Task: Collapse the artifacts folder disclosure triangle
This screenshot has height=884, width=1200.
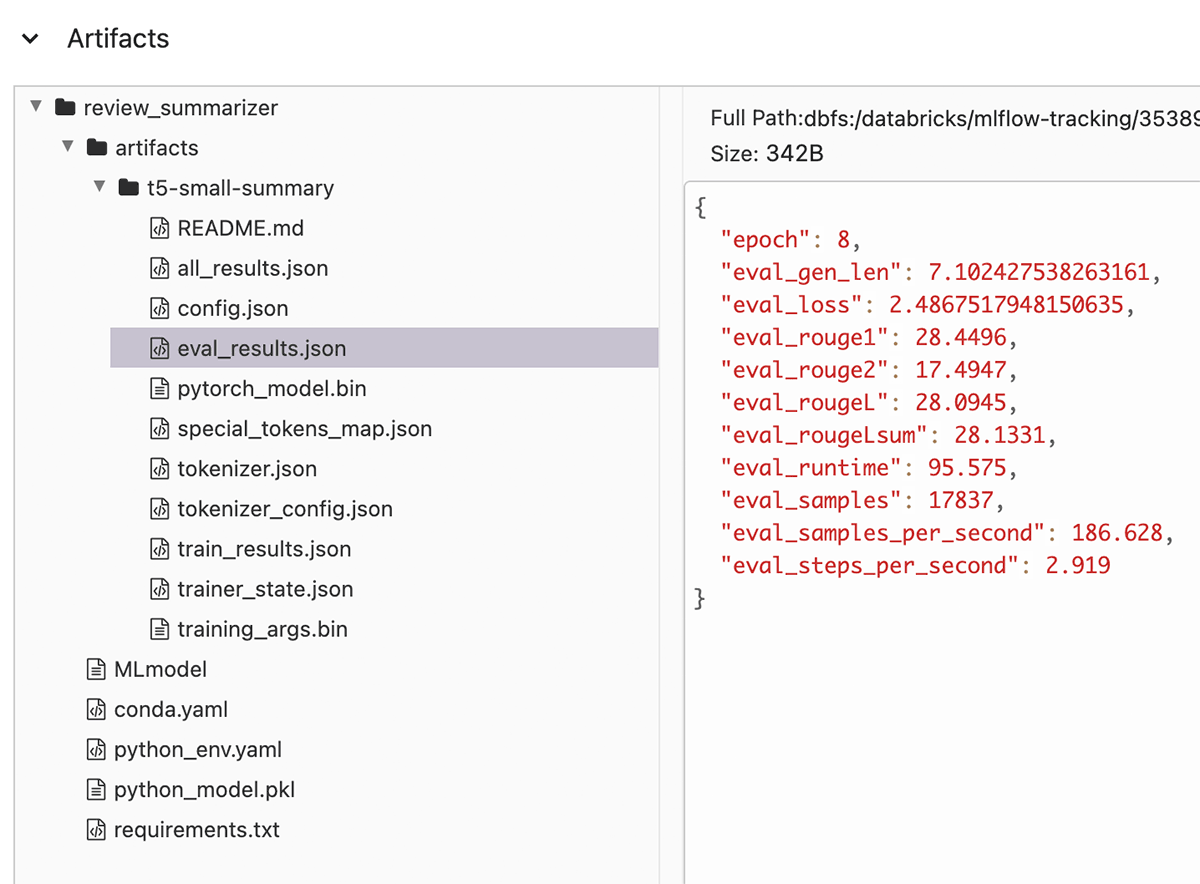Action: click(68, 147)
